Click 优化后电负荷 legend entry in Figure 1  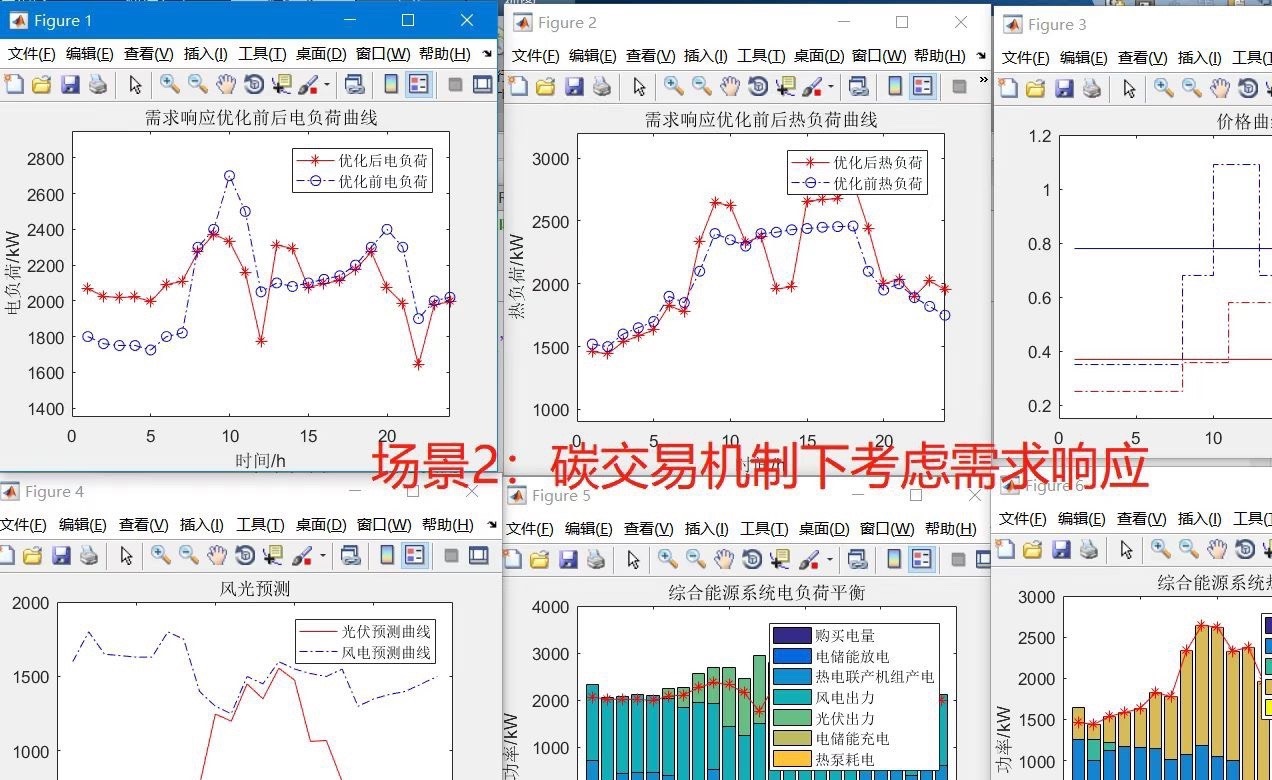(x=383, y=159)
